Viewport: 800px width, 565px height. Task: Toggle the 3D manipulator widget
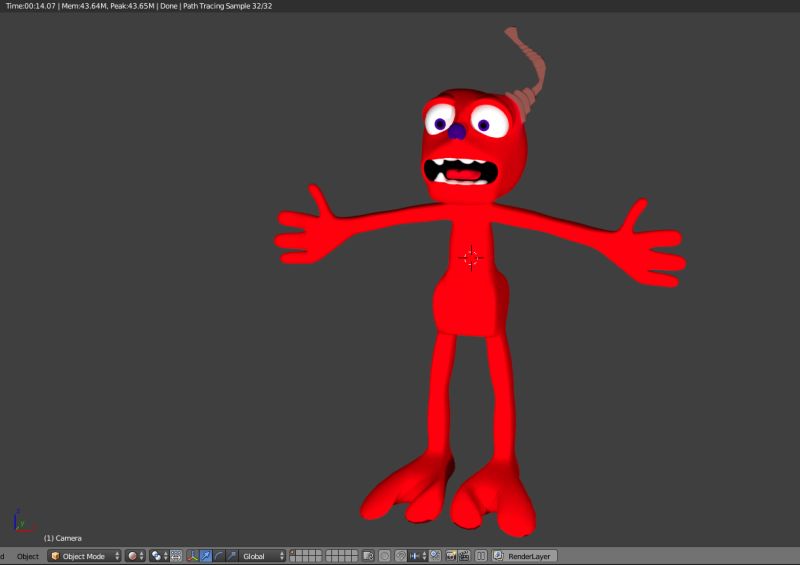192,556
